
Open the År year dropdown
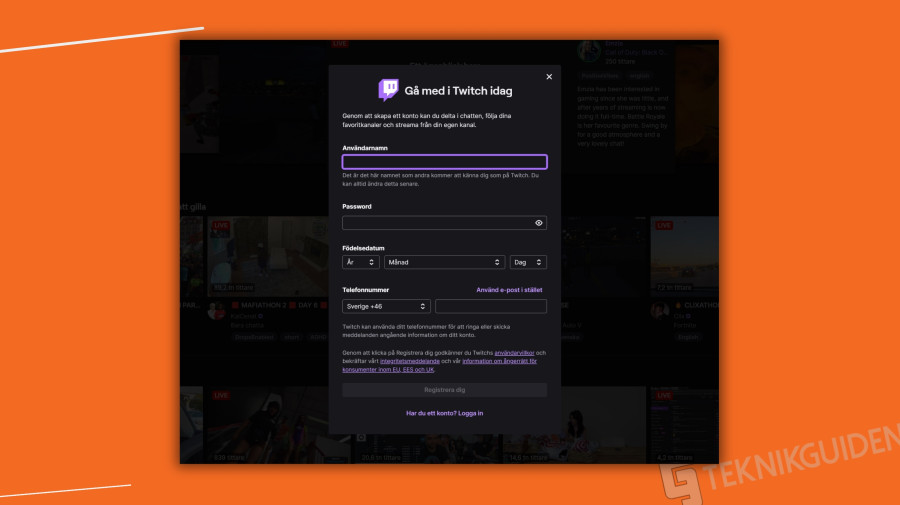pos(360,262)
